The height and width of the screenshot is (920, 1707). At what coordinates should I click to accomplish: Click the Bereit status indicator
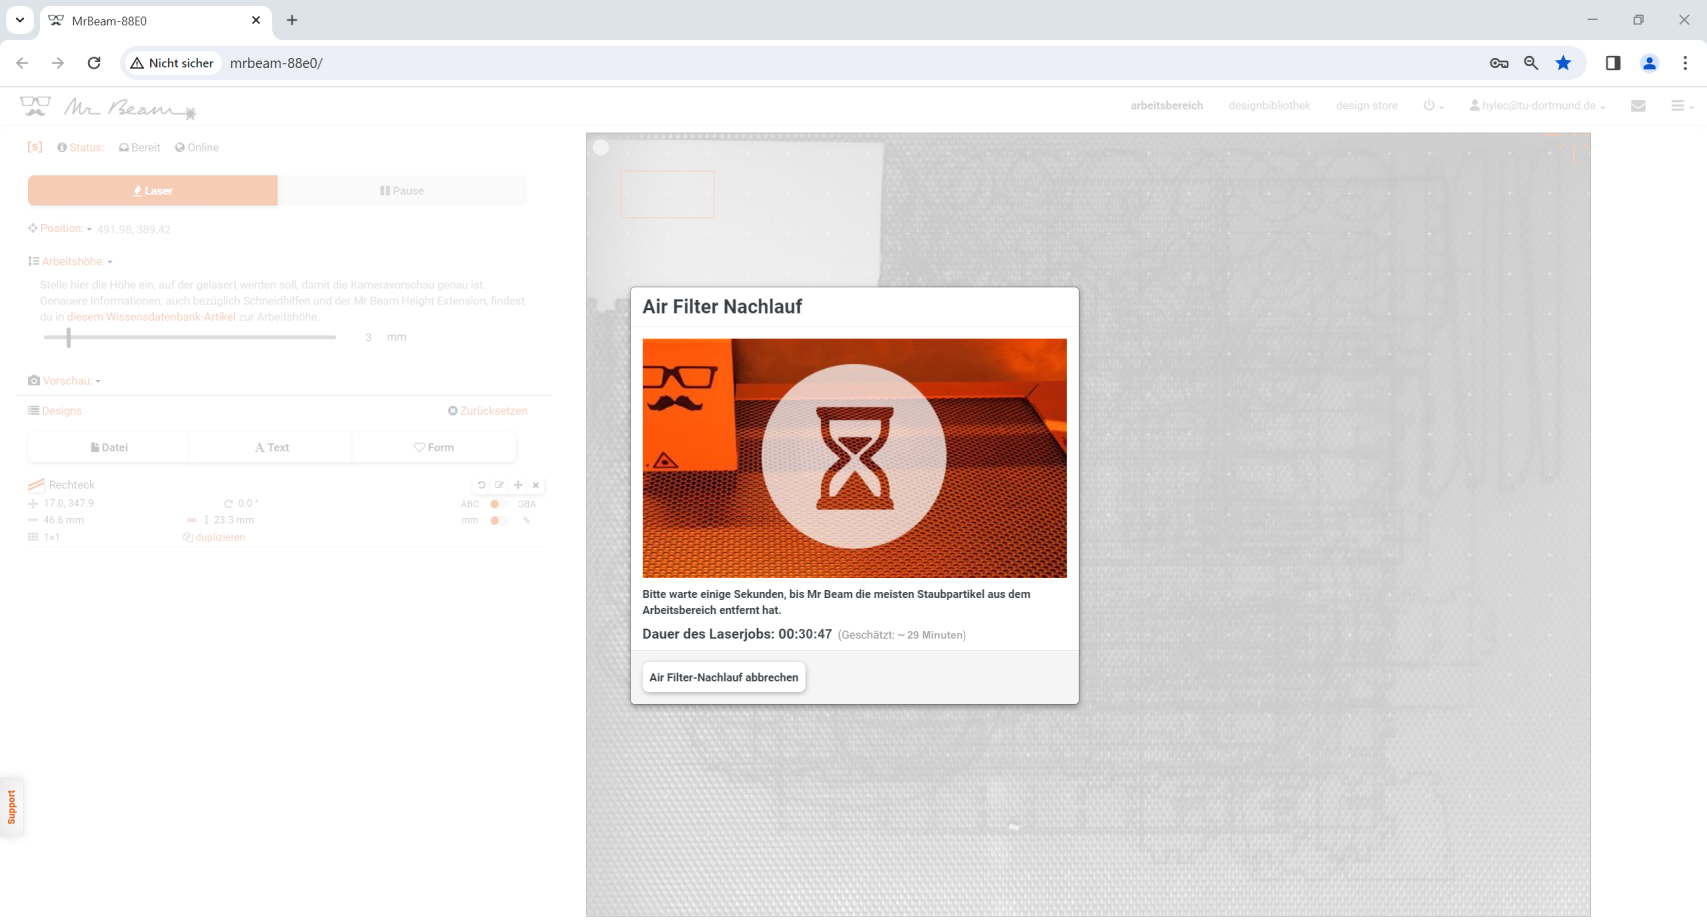coord(139,147)
